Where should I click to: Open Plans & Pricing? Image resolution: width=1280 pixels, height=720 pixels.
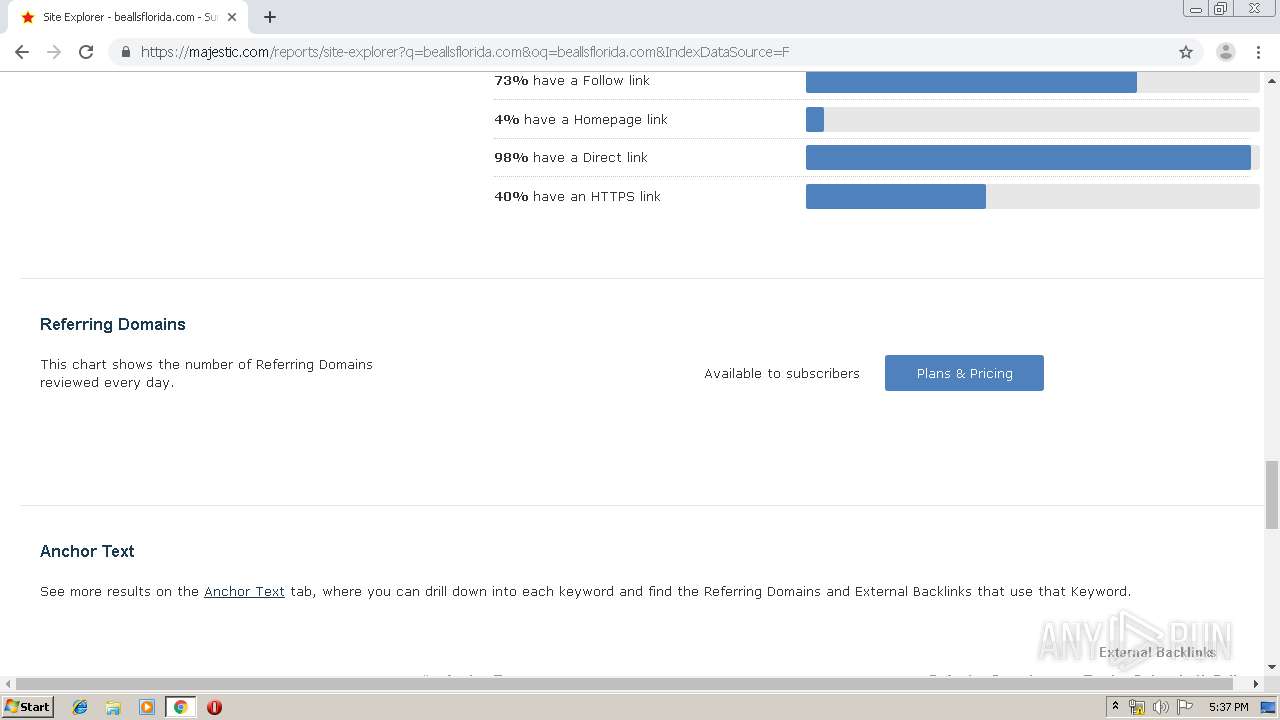964,373
